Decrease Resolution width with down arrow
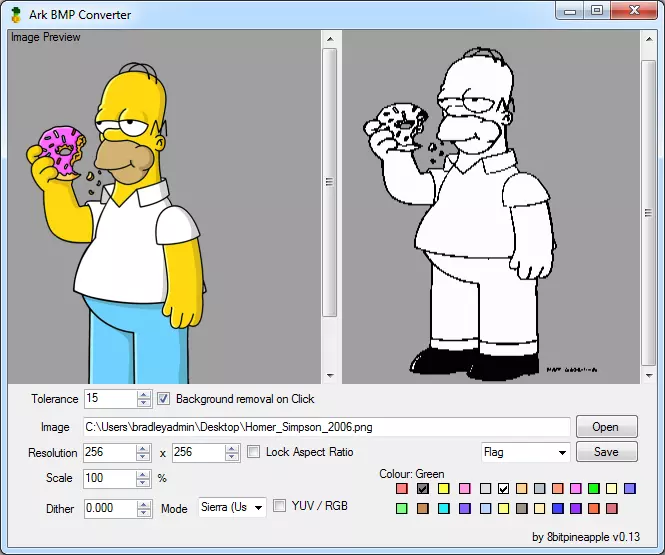The height and width of the screenshot is (555, 665). coord(143,457)
